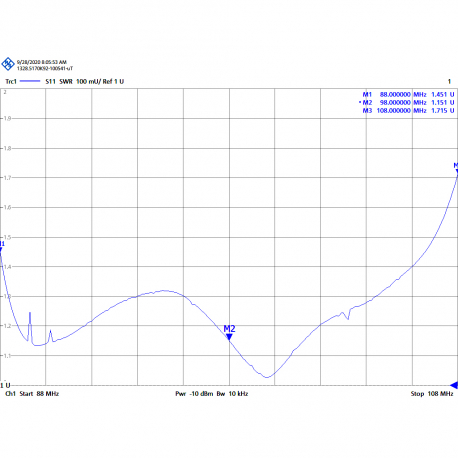Click the SWR format label
Viewport: 458px width, 458px height.
66,81
